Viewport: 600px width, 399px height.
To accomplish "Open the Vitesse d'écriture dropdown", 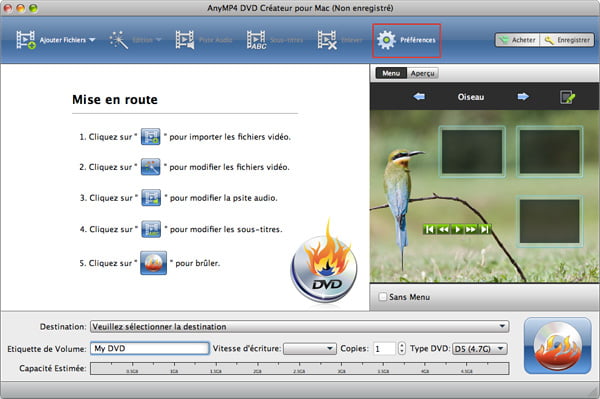I will [x=310, y=349].
